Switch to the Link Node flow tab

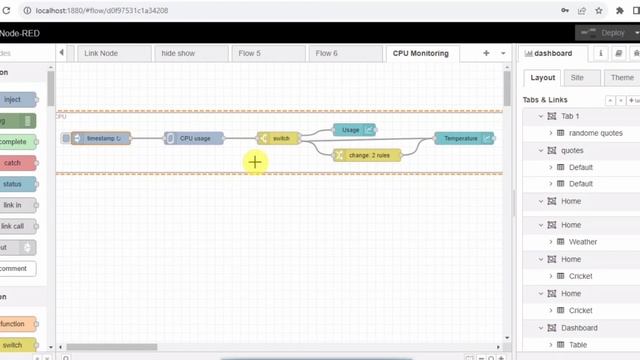click(x=114, y=53)
